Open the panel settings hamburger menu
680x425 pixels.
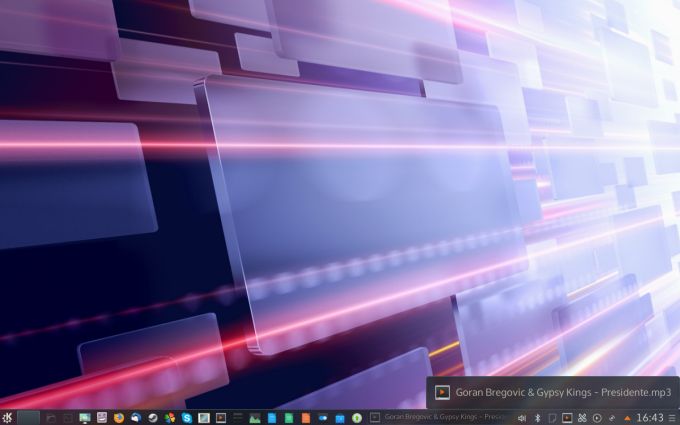tap(673, 418)
